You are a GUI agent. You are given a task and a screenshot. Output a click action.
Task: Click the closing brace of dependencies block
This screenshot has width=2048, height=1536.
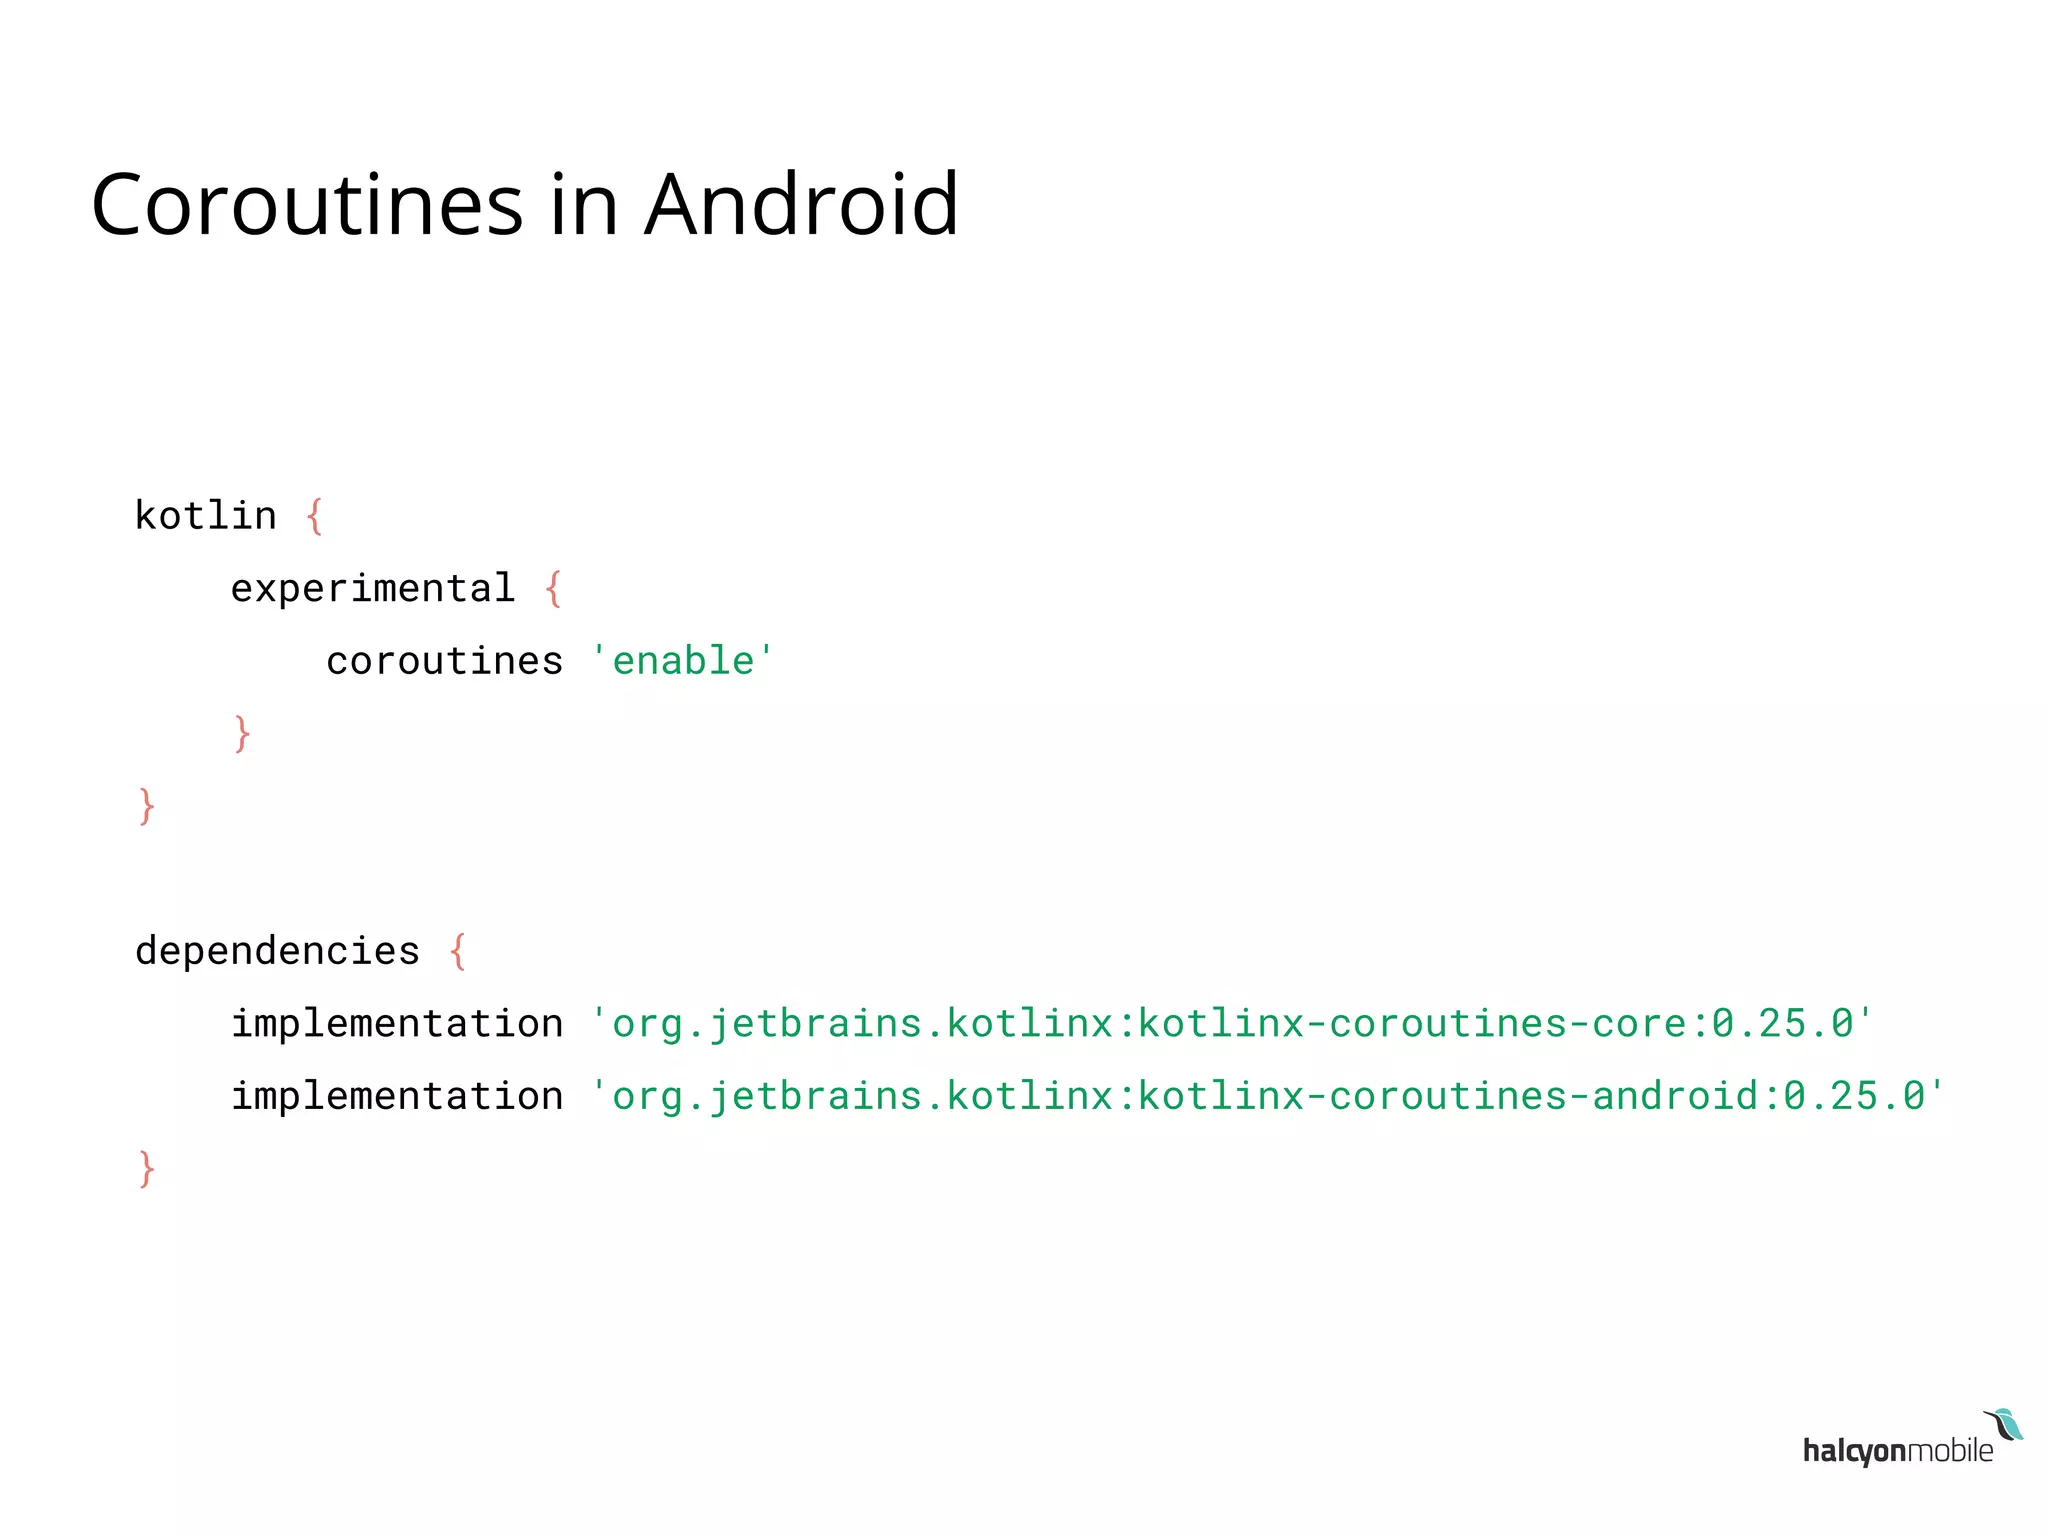pos(147,1169)
